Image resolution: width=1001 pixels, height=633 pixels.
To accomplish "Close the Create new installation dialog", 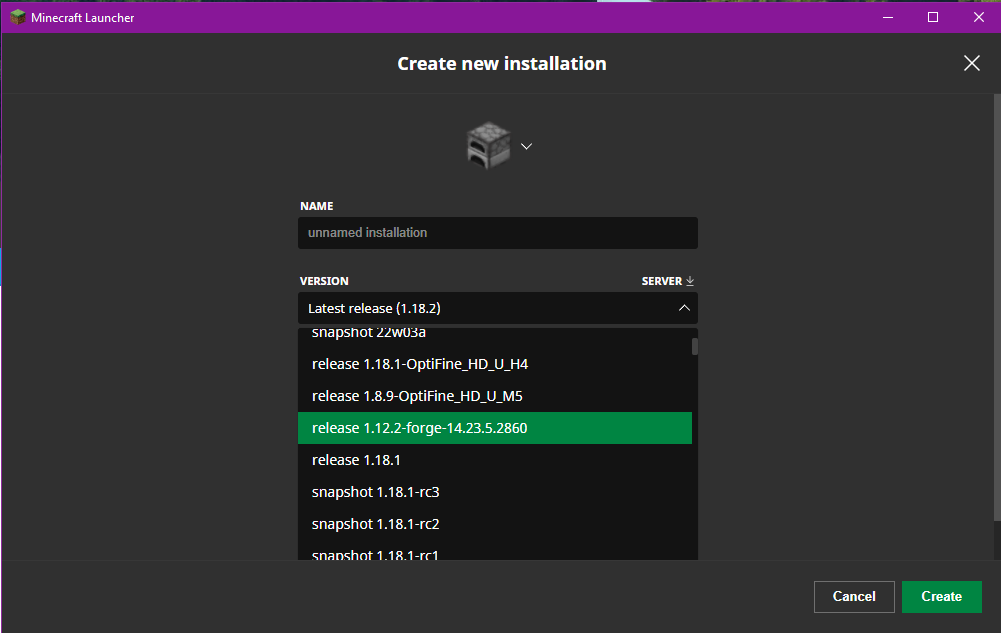I will 971,63.
